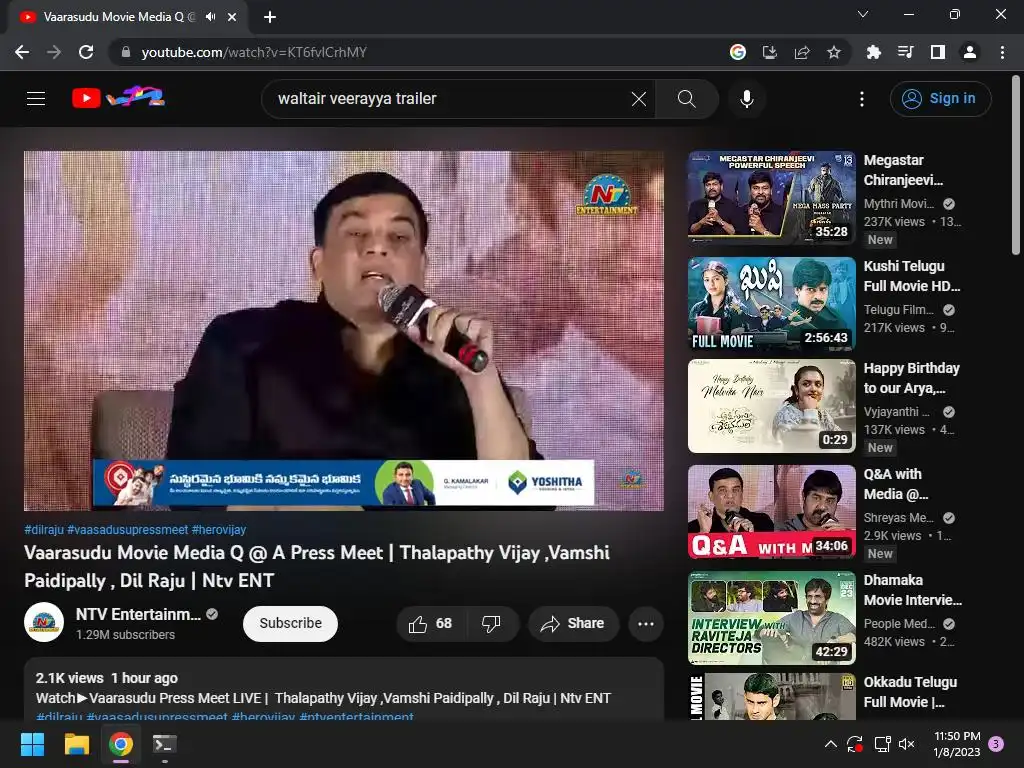Viewport: 1024px width, 768px height.
Task: Open Q&A with Media thumbnail
Action: (x=771, y=511)
